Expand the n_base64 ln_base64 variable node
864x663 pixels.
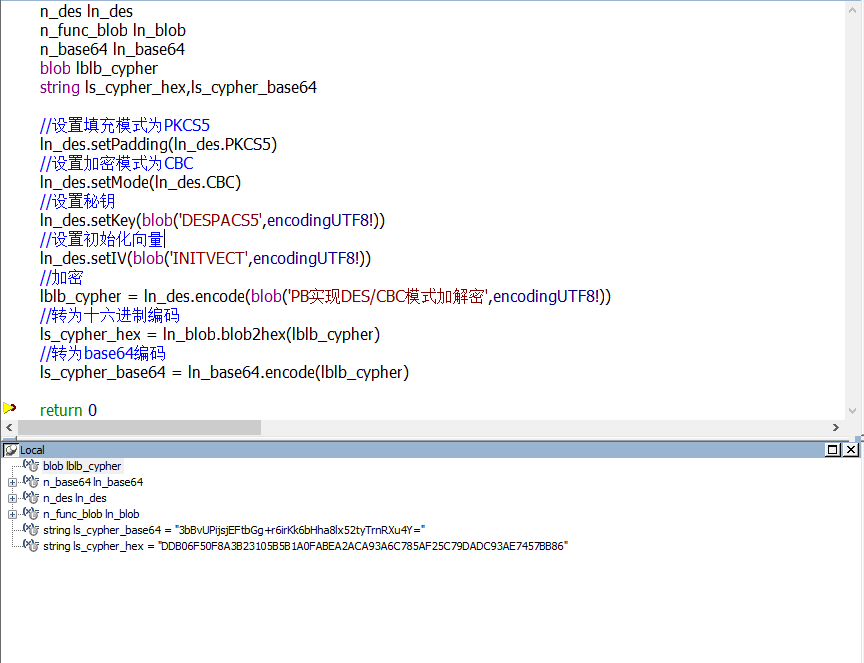click(x=12, y=482)
